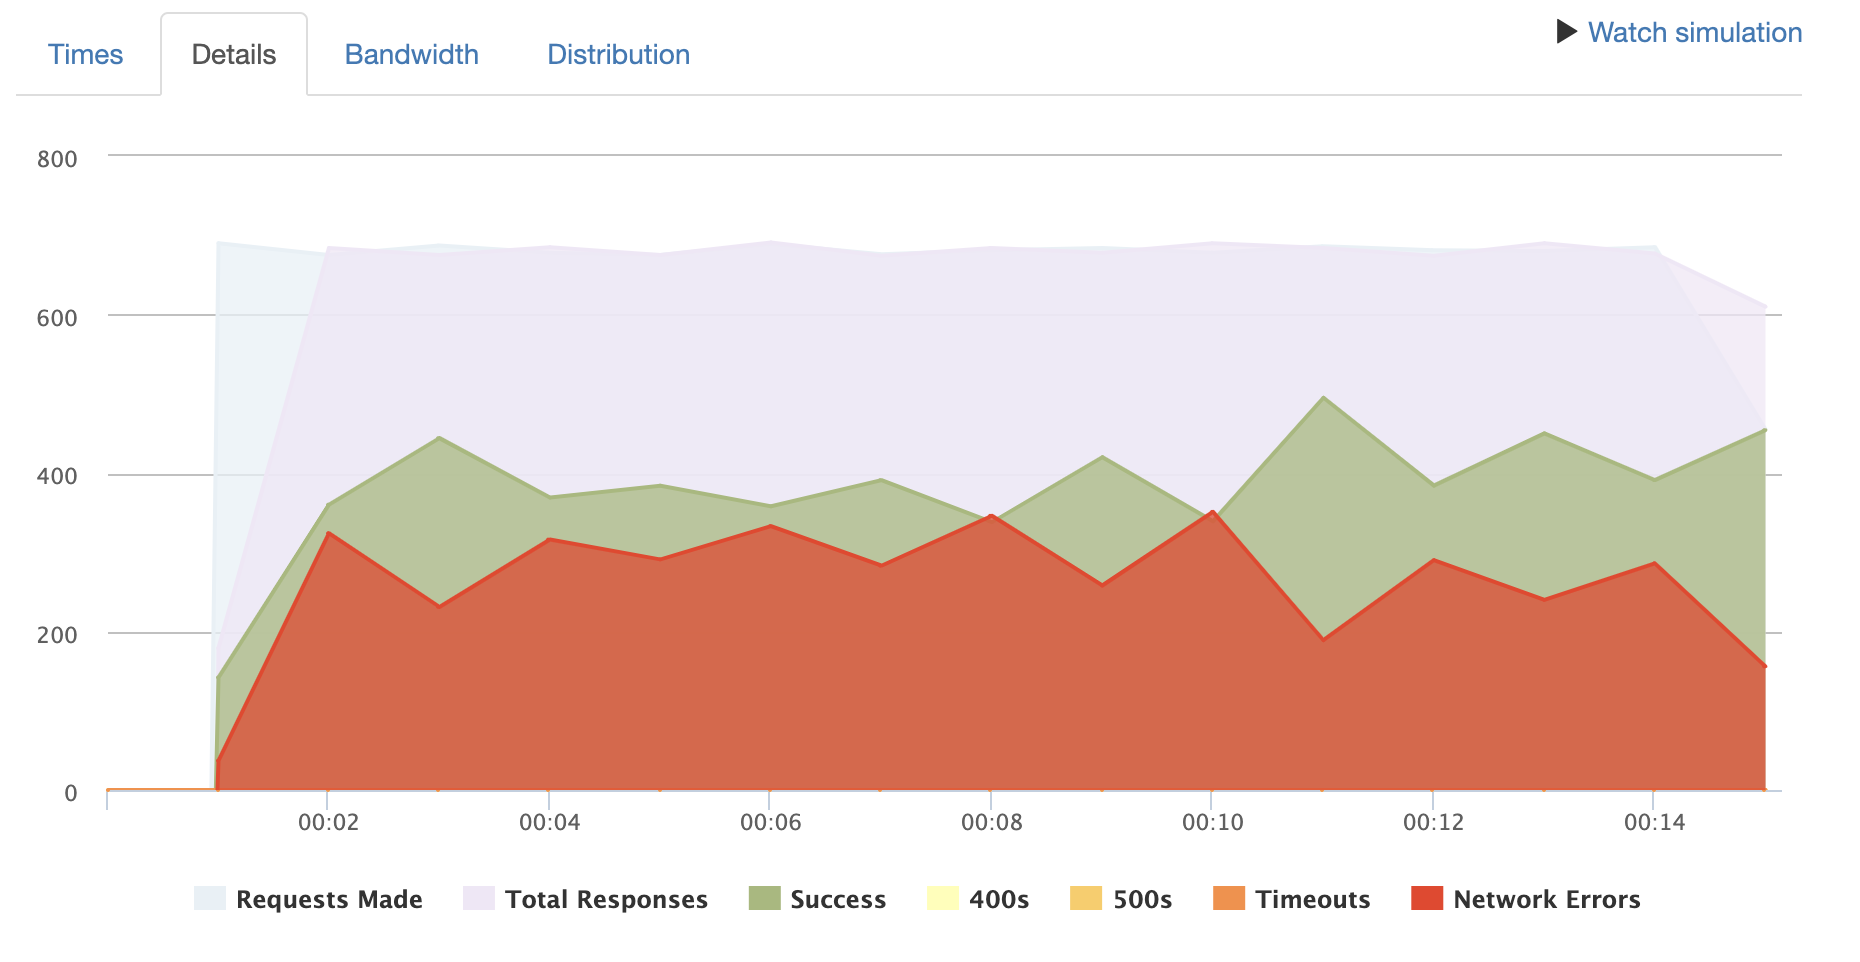Click the Watch simulation link
The height and width of the screenshot is (962, 1860).
pos(1695,32)
